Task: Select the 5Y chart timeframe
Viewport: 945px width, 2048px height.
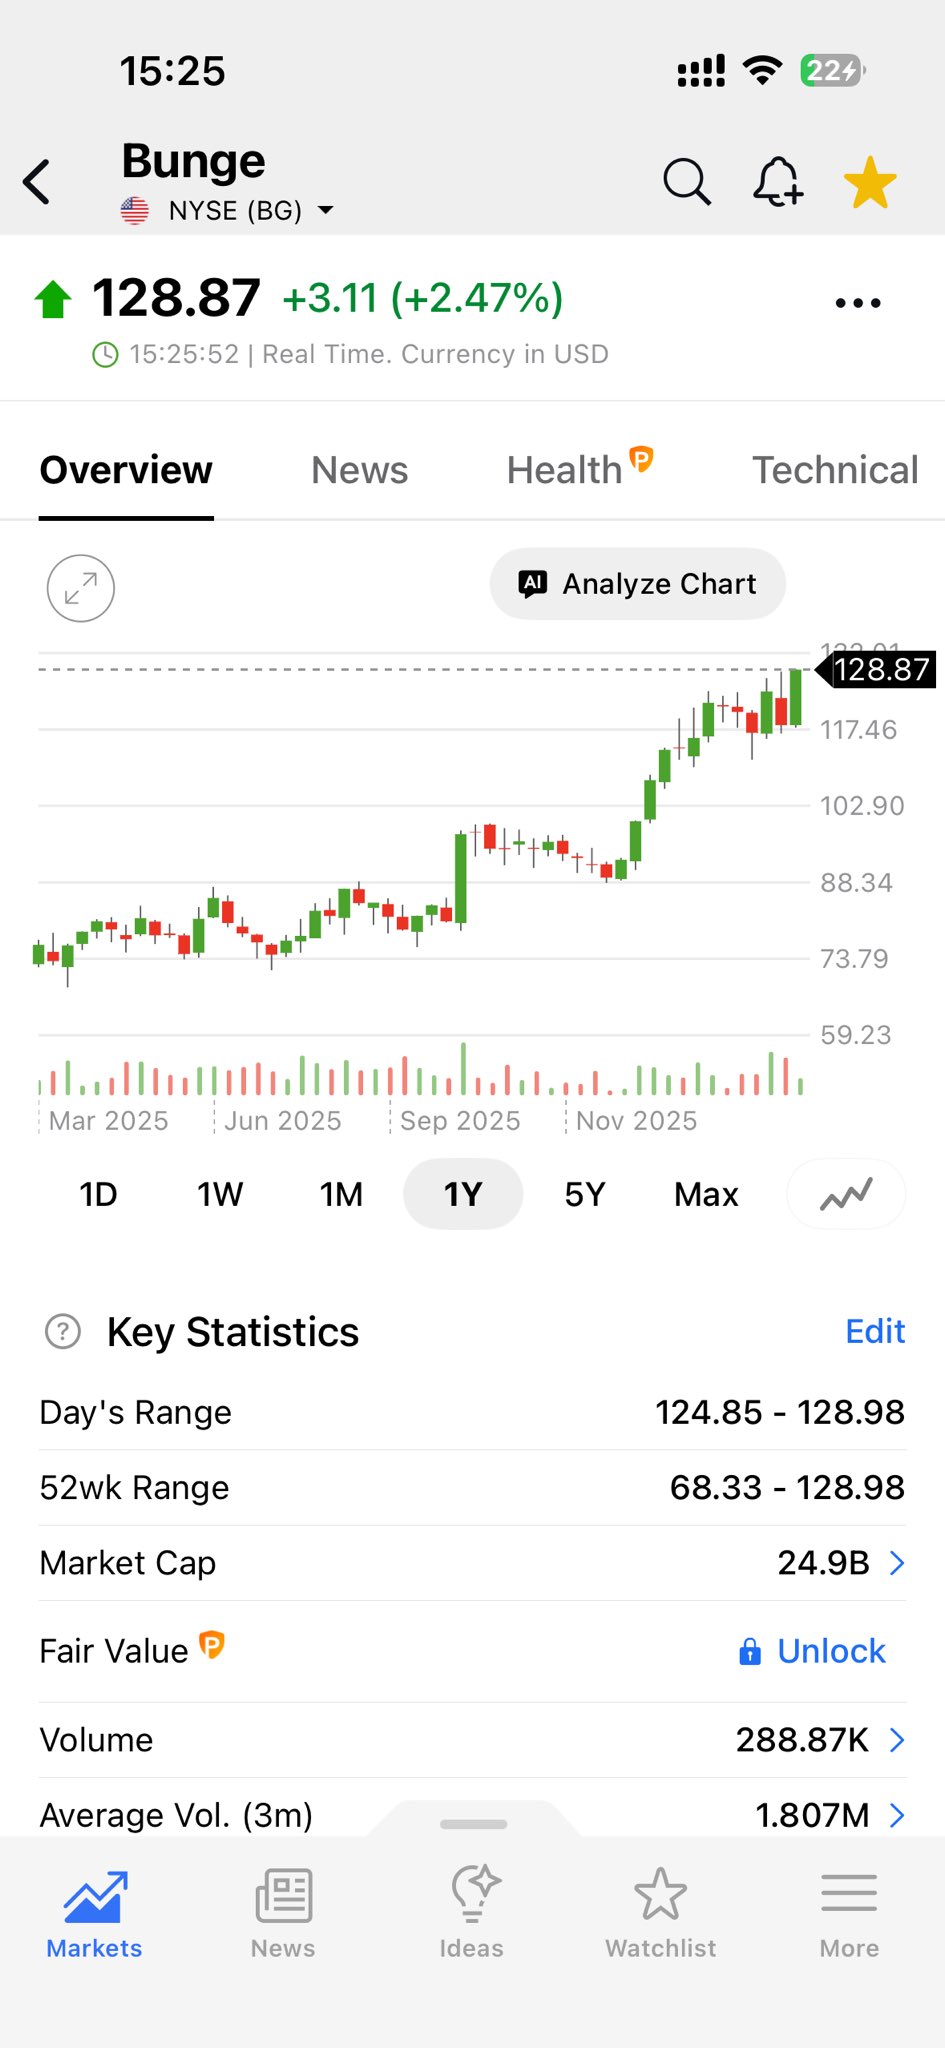Action: click(585, 1194)
